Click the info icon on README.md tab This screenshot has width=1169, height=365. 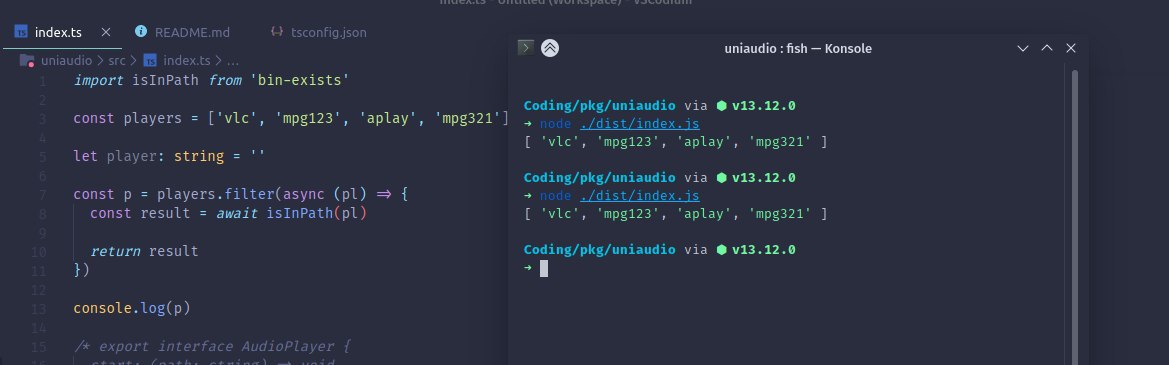140,31
